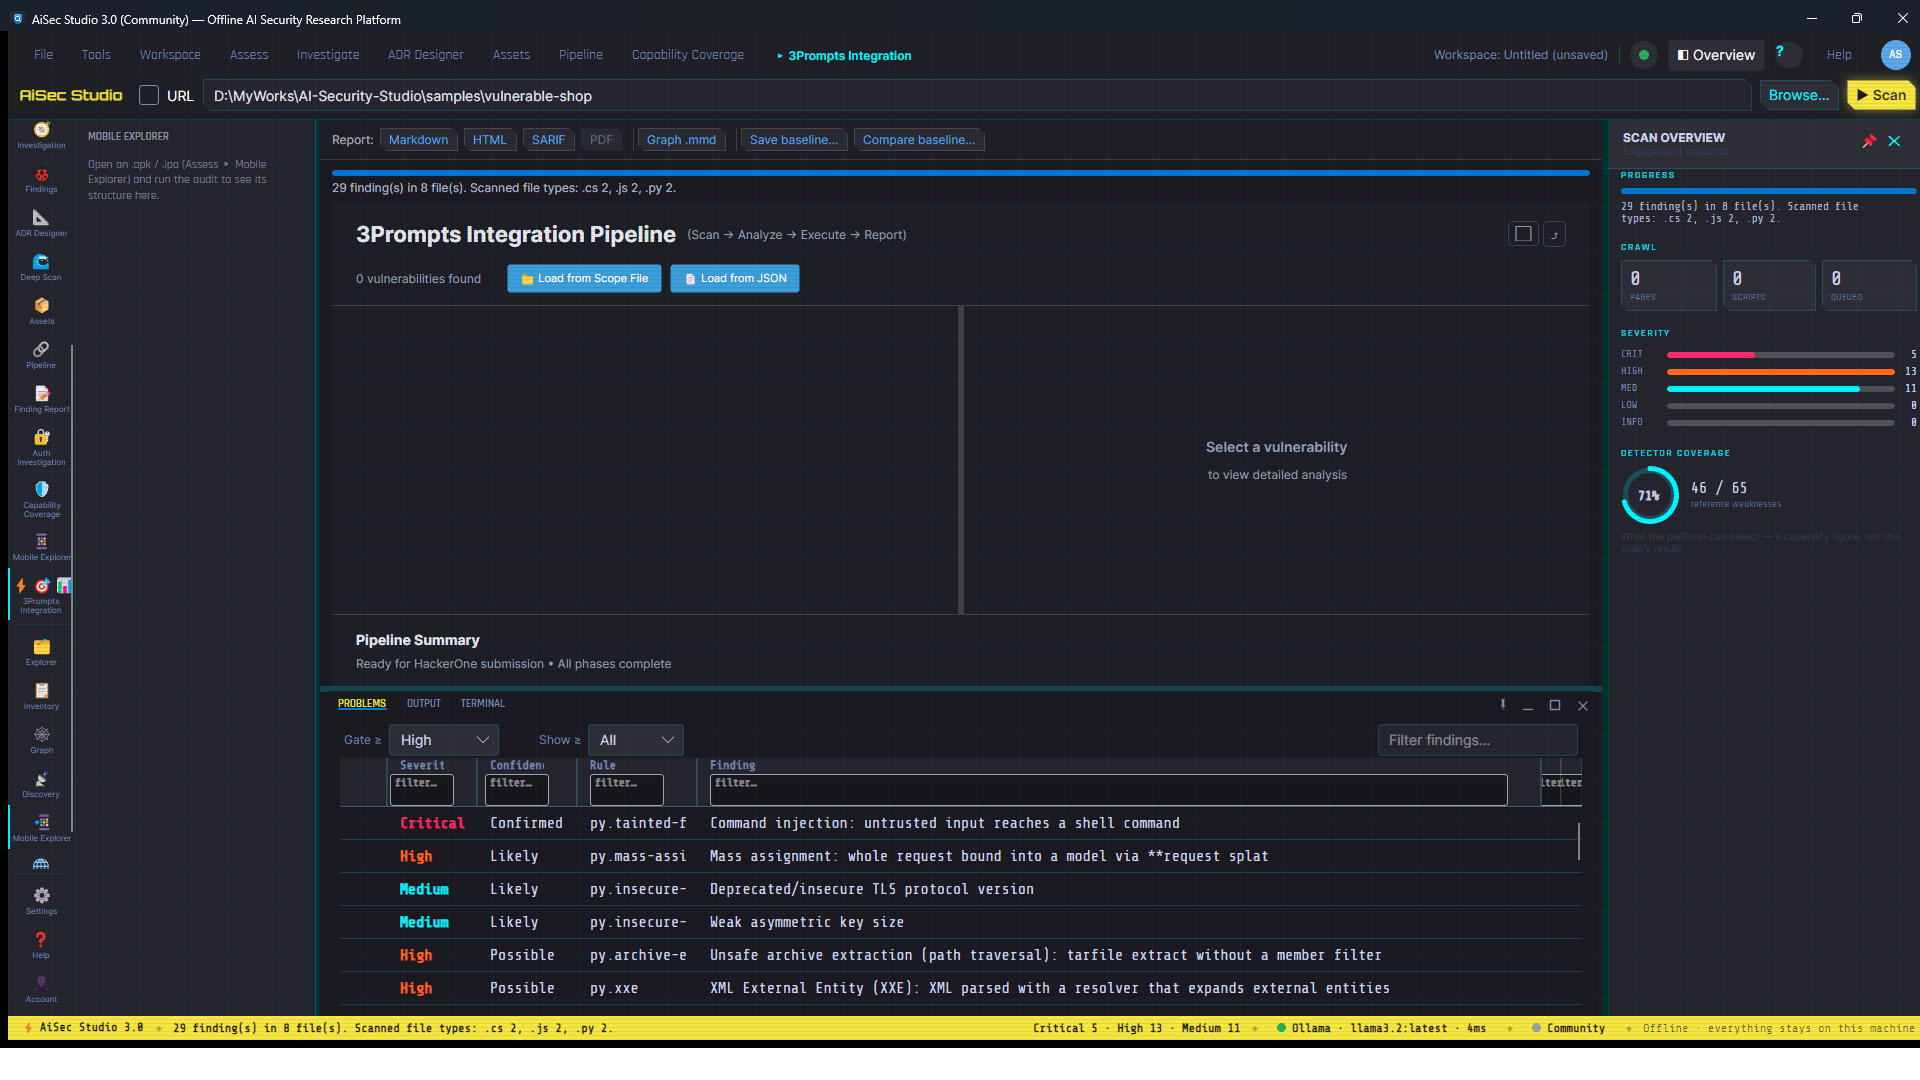Toggle the URL checkbox
The image size is (1920, 1080).
point(149,95)
